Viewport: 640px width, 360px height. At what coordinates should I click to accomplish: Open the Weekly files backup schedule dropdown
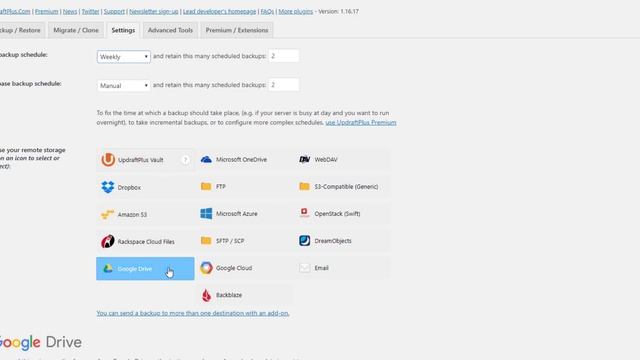(x=124, y=57)
